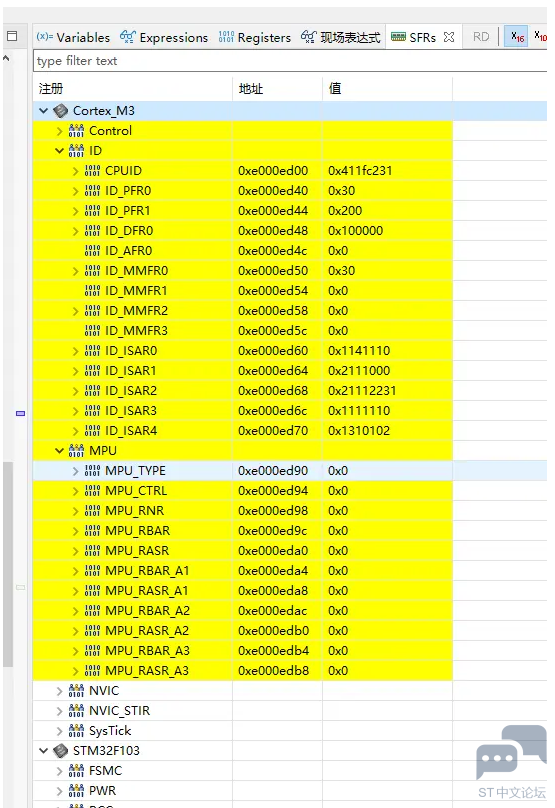Expand the NVIC register group
This screenshot has height=808, width=555.
(60, 692)
